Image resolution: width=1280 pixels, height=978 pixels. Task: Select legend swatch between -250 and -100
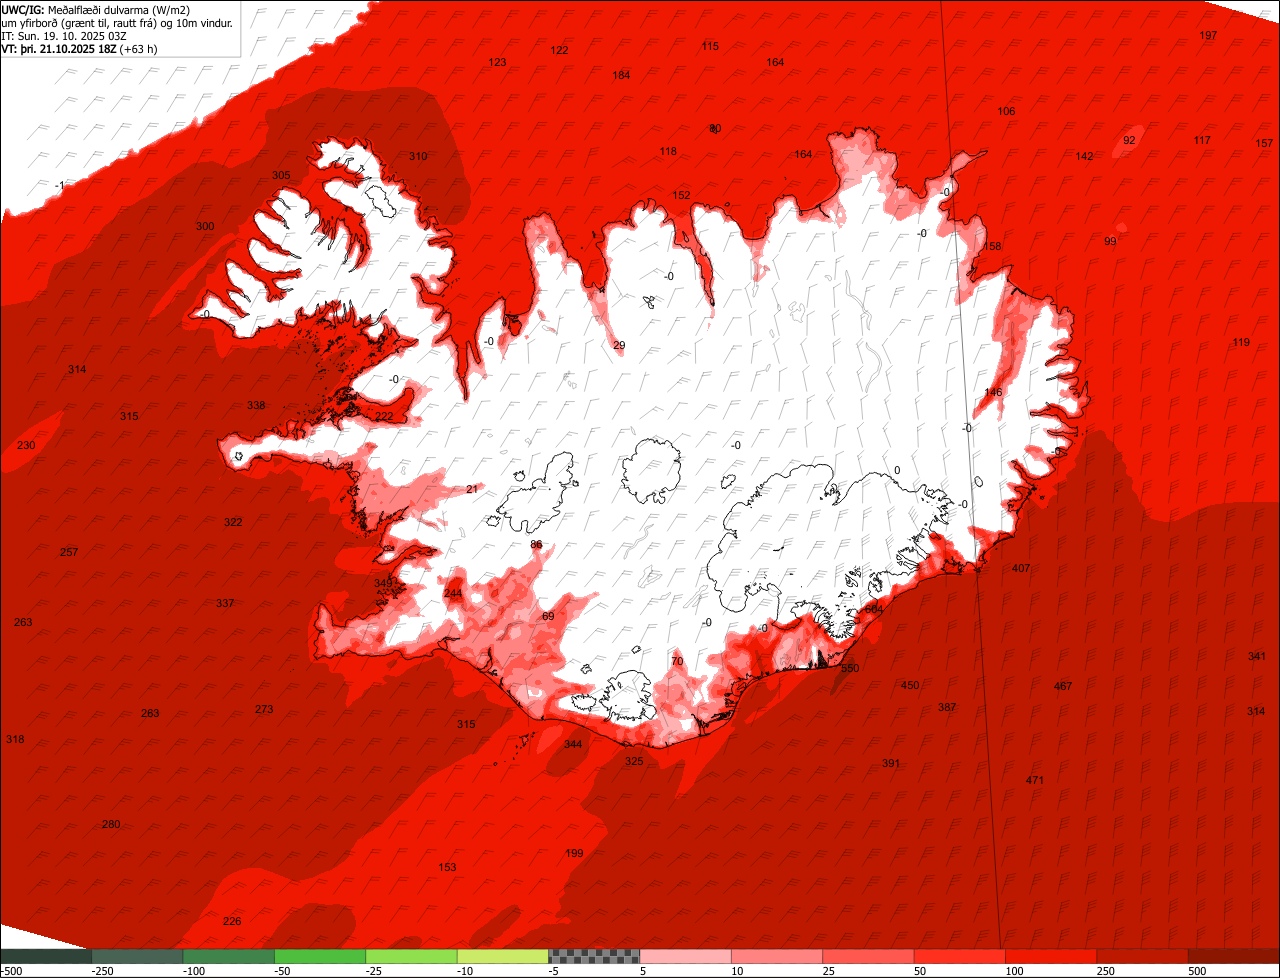click(137, 956)
